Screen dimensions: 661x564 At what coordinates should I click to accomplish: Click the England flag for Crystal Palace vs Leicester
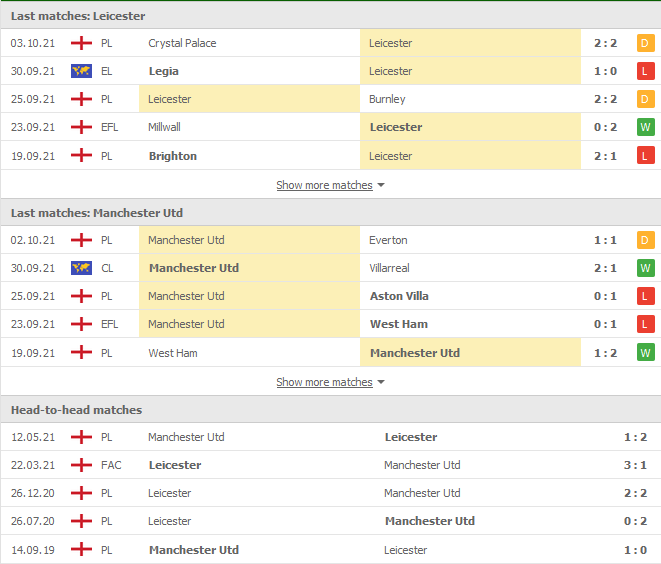tap(81, 43)
